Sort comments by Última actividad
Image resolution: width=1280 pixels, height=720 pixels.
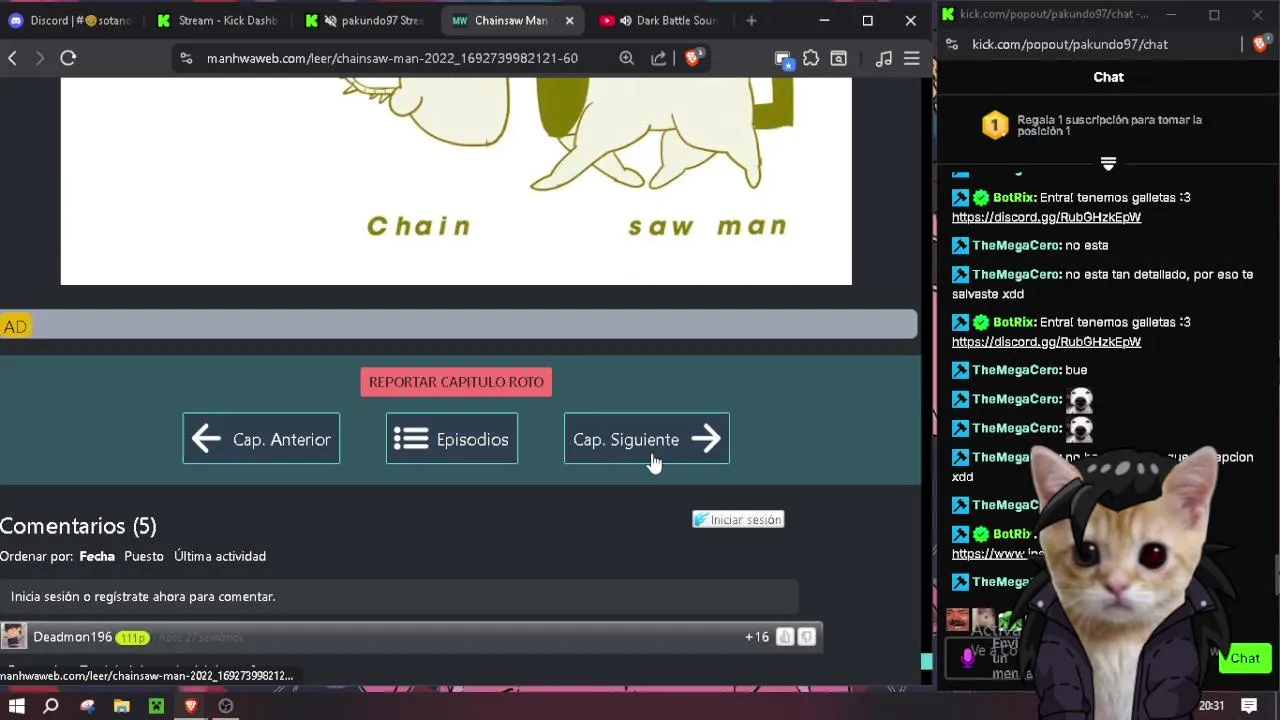220,556
